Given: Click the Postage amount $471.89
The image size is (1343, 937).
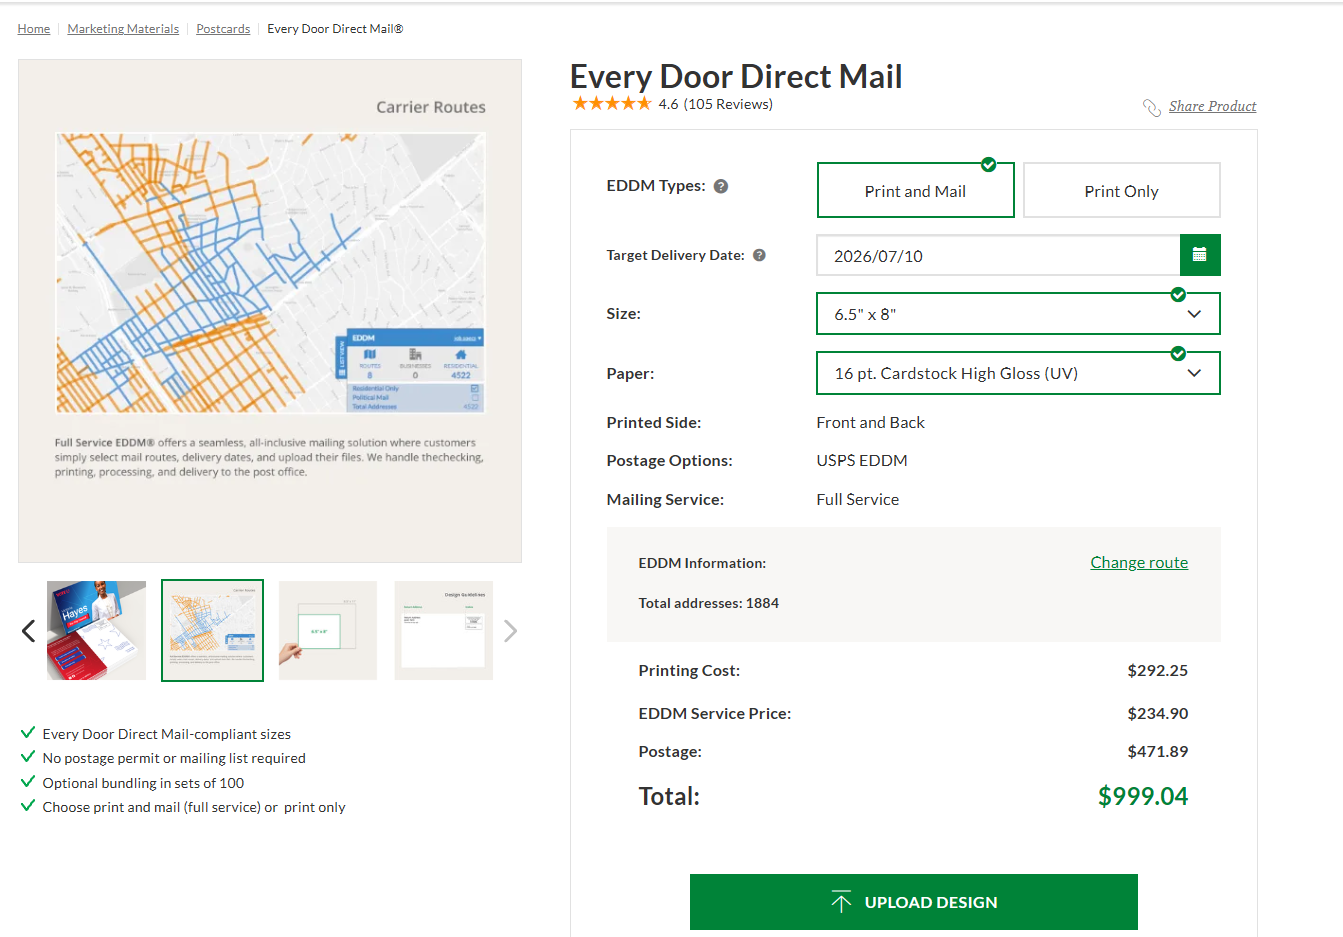Looking at the screenshot, I should pyautogui.click(x=1158, y=751).
